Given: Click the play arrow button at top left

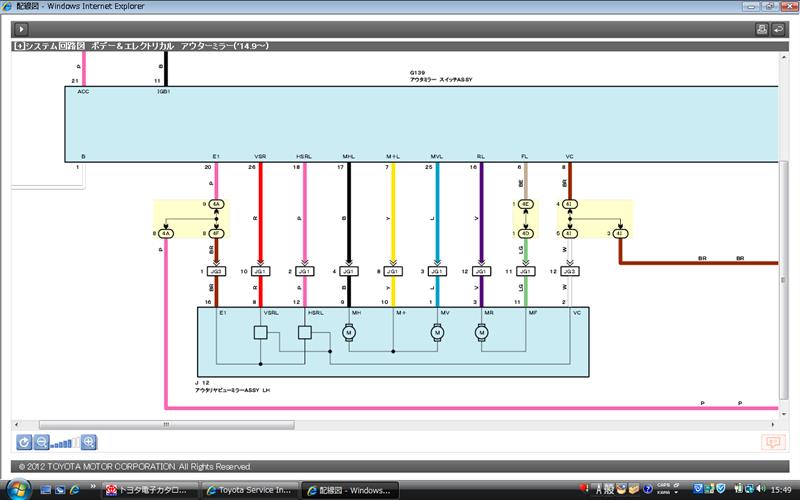Looking at the screenshot, I should [x=19, y=30].
